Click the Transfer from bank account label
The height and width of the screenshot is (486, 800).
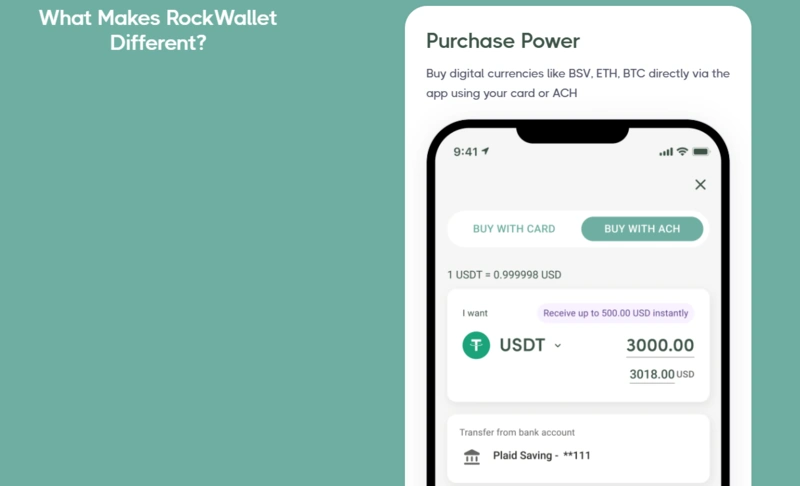coord(517,432)
